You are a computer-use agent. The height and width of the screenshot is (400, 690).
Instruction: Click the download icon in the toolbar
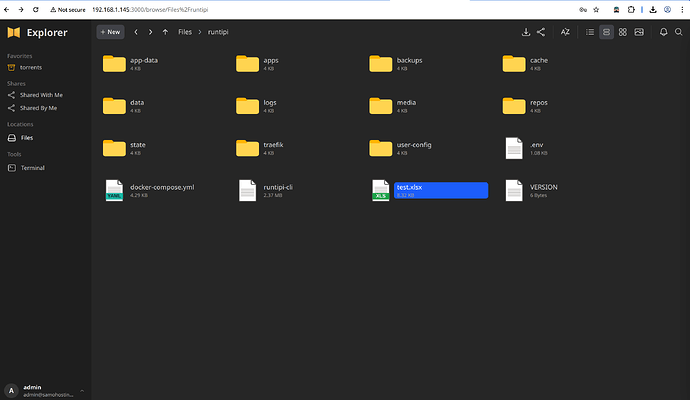pyautogui.click(x=525, y=32)
